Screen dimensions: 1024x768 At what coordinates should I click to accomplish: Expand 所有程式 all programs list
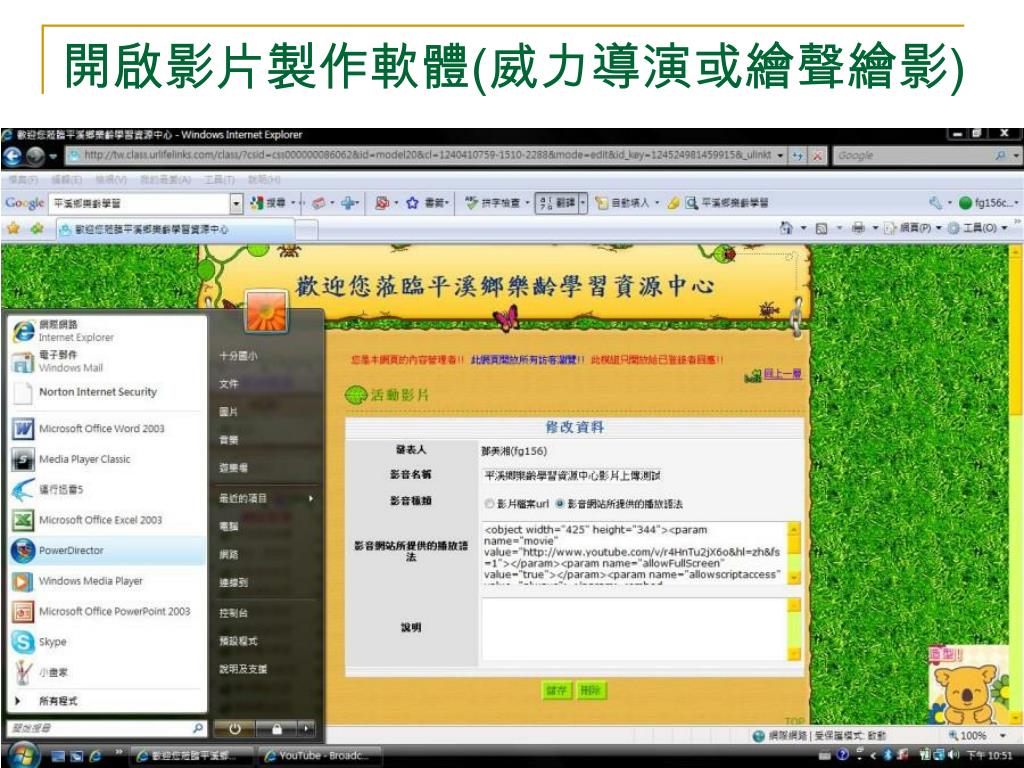pos(108,701)
